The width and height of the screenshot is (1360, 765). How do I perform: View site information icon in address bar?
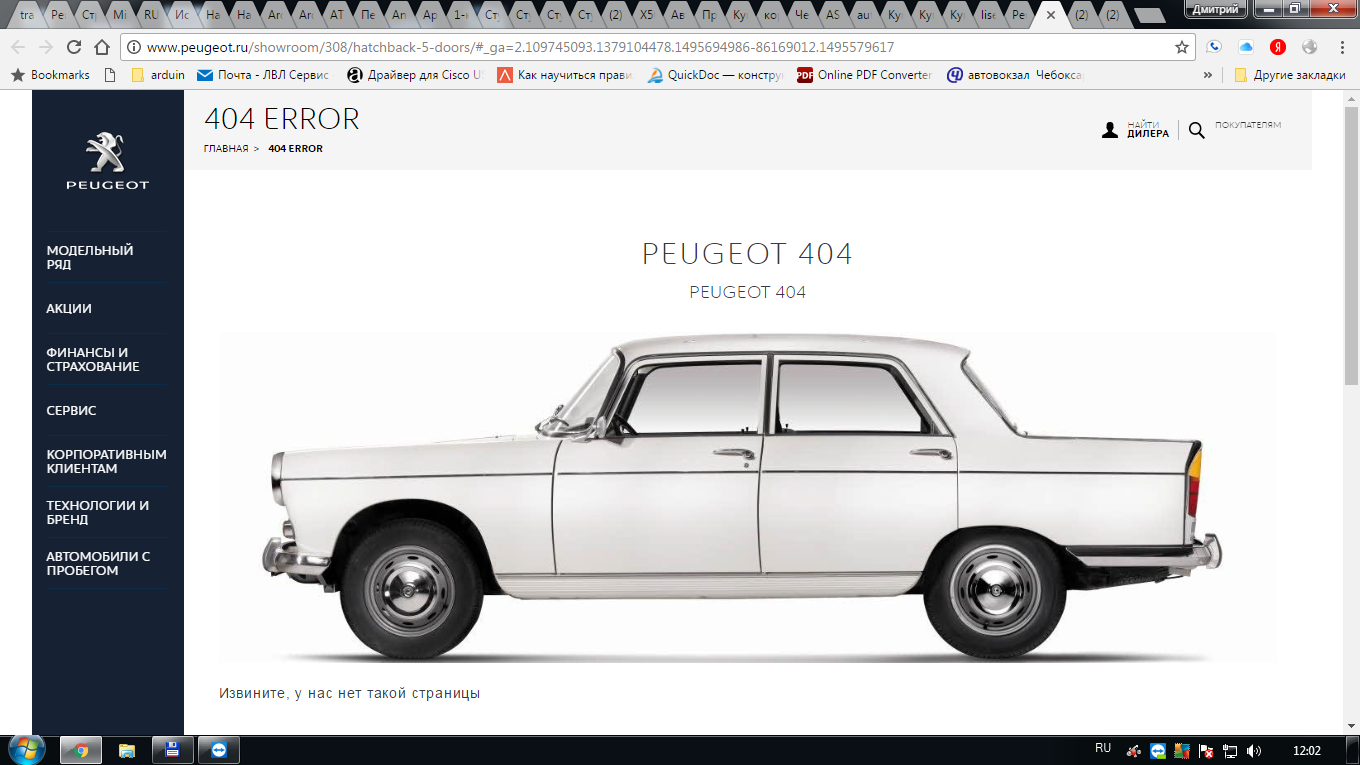coord(133,47)
